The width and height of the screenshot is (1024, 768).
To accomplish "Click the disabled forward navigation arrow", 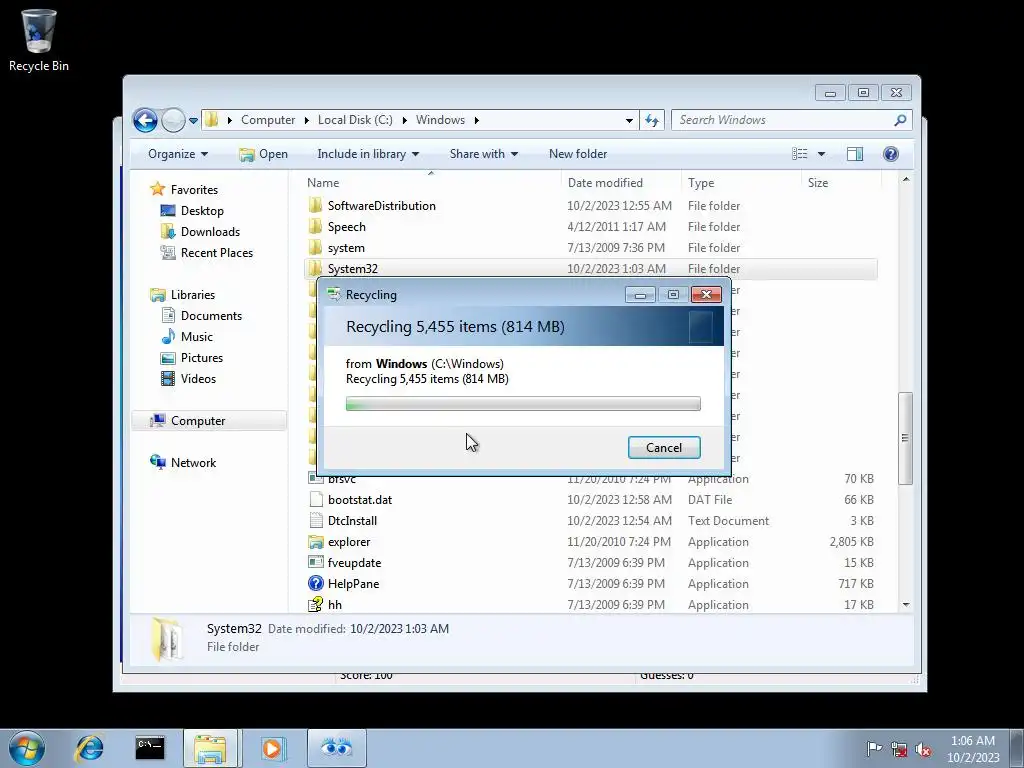I will point(173,120).
